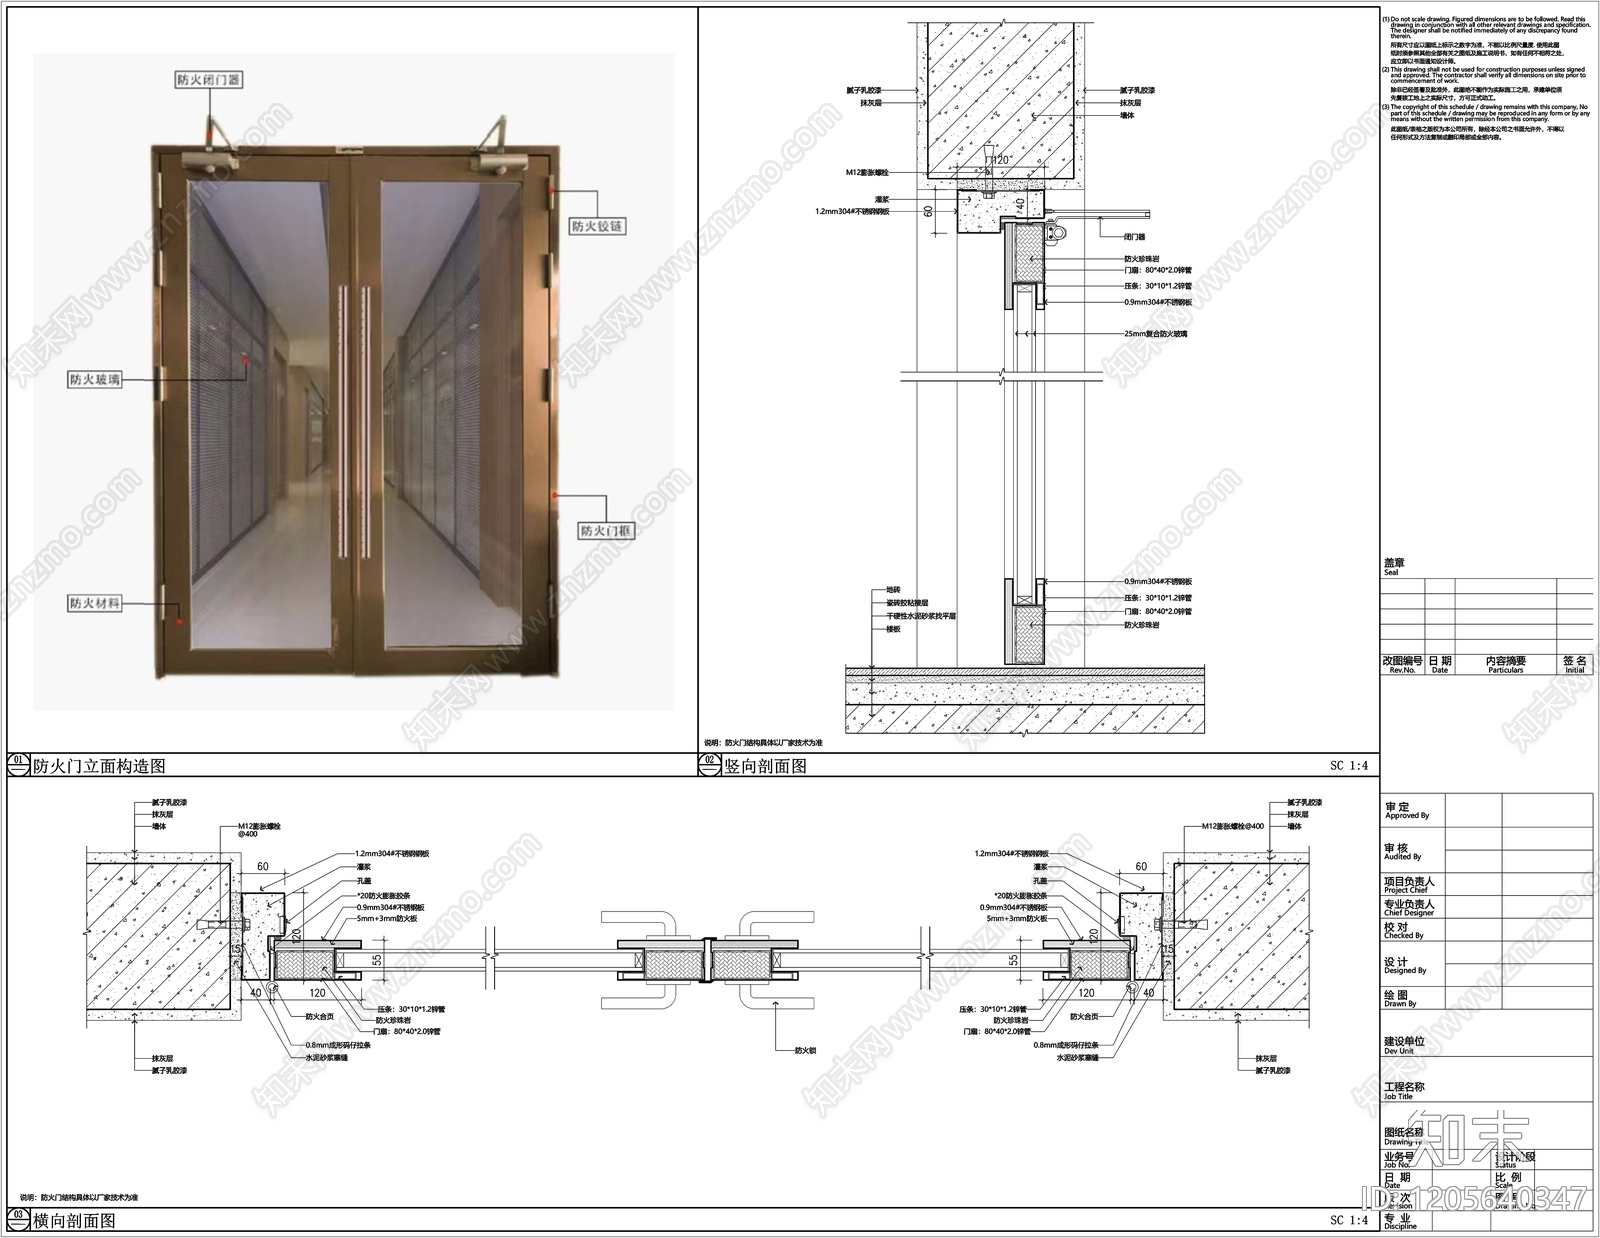Select the 防火门框 frame callout label
The height and width of the screenshot is (1238, 1600).
tap(607, 531)
